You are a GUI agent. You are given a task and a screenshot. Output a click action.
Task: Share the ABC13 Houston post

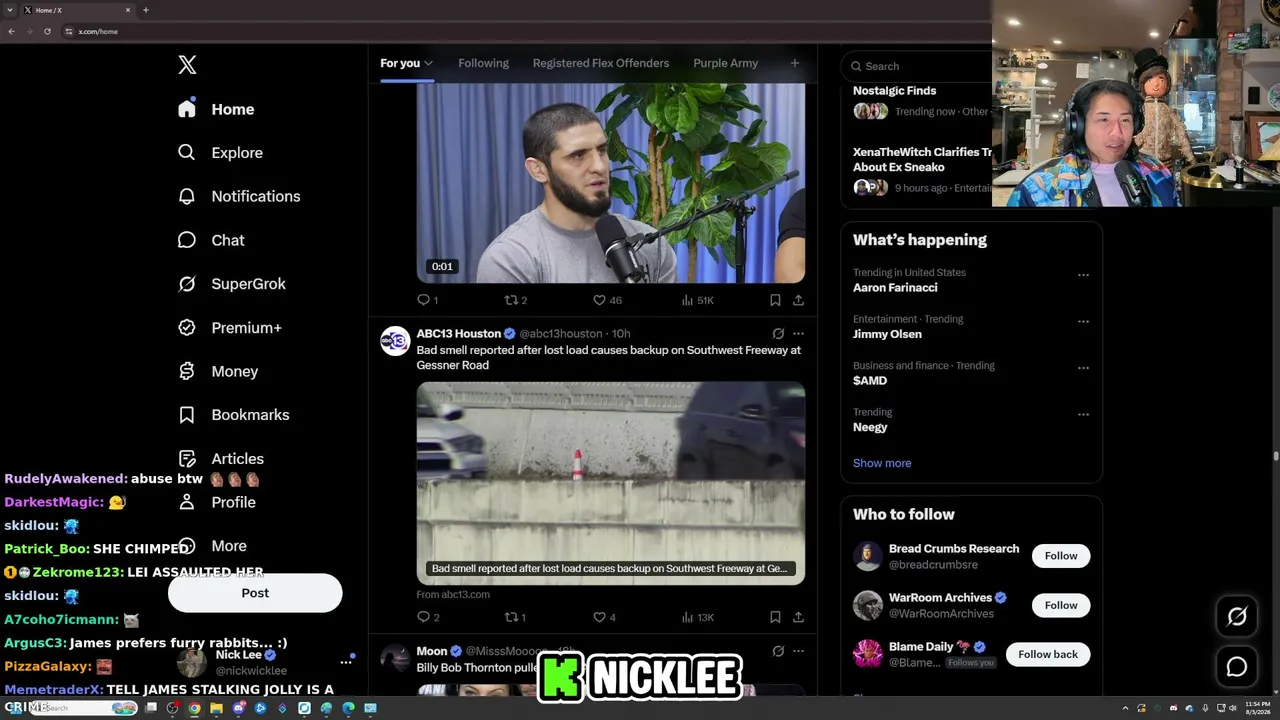point(798,617)
